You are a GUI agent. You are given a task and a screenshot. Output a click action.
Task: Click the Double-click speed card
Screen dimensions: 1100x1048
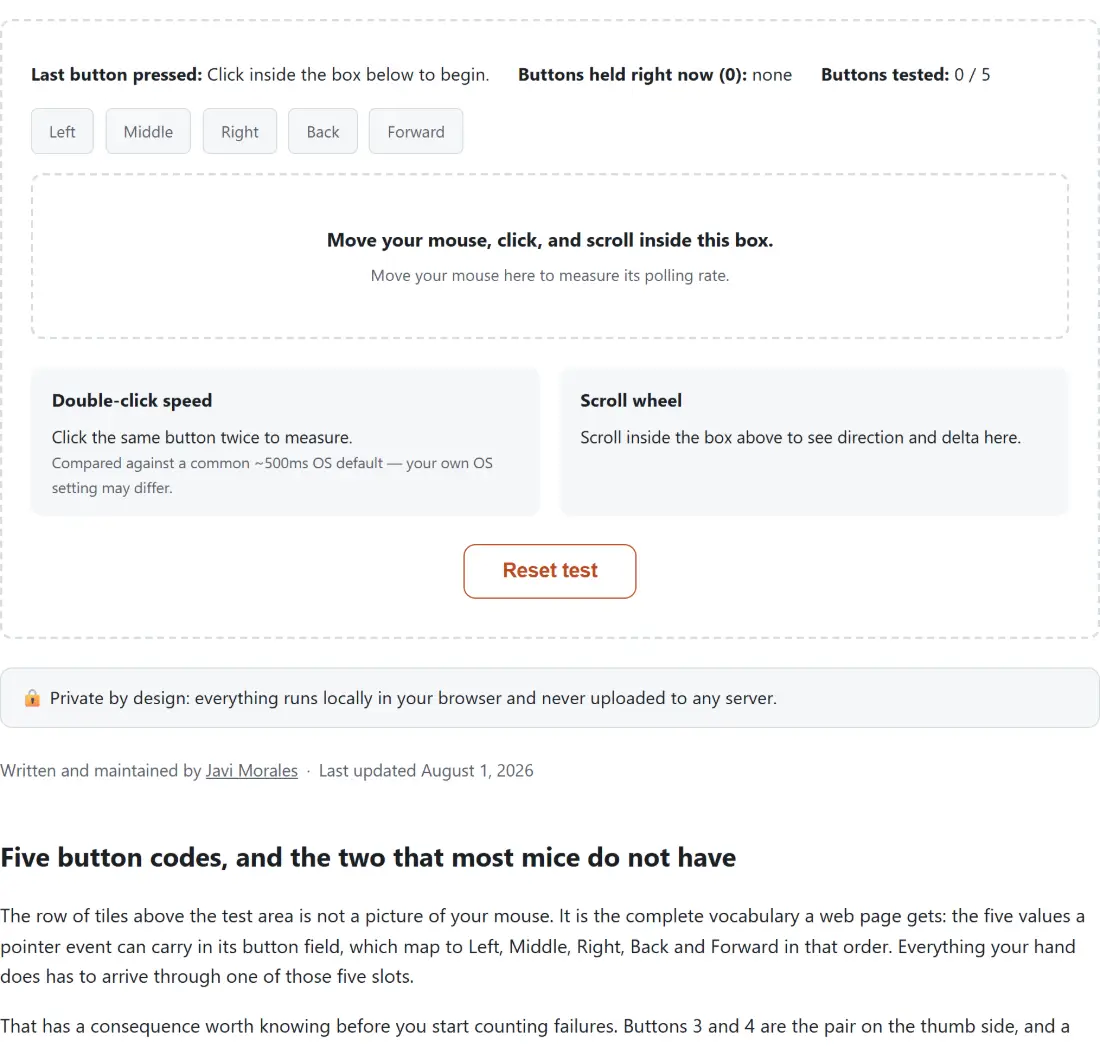click(286, 442)
